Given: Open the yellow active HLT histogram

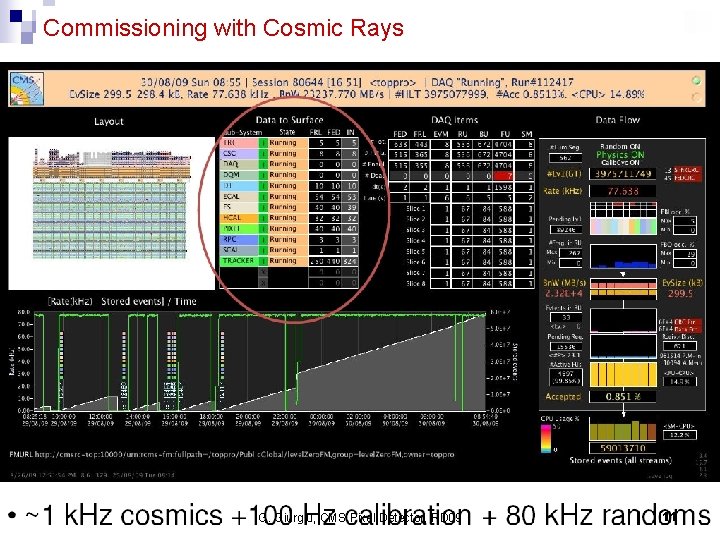Looking at the screenshot, I should point(623,374).
